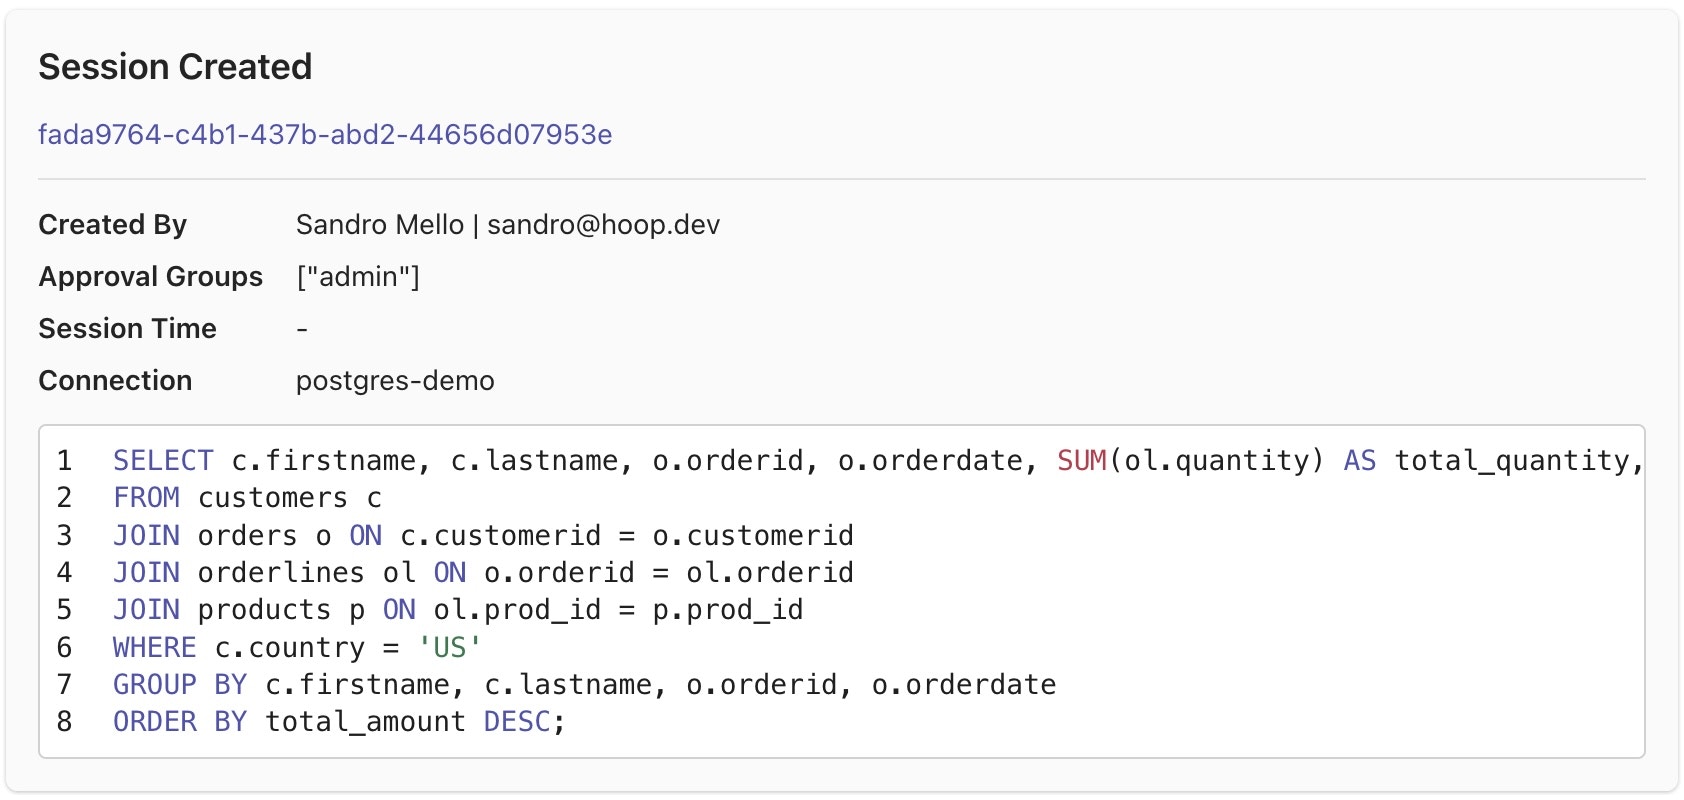Viewport: 1684px width, 800px height.
Task: Click the SUM function in the query
Action: click(1082, 460)
